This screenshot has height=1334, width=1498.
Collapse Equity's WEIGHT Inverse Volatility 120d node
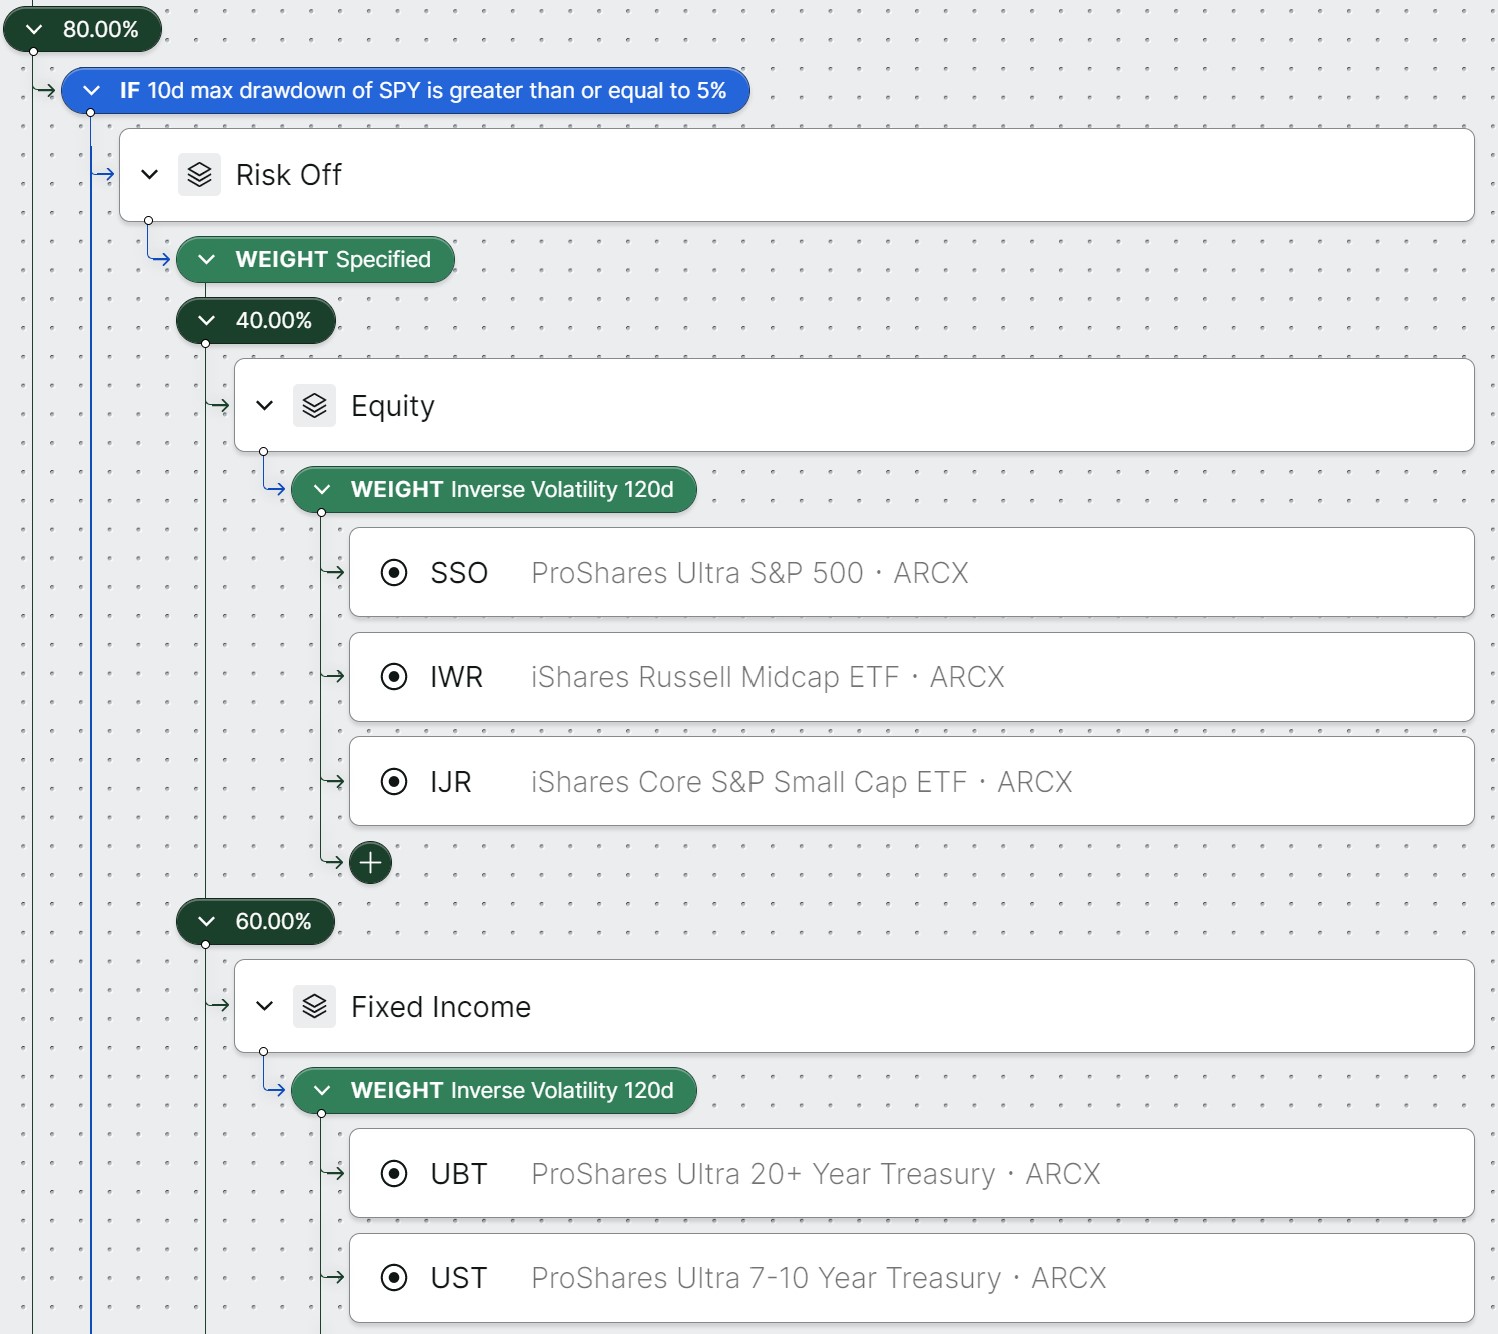[x=322, y=490]
